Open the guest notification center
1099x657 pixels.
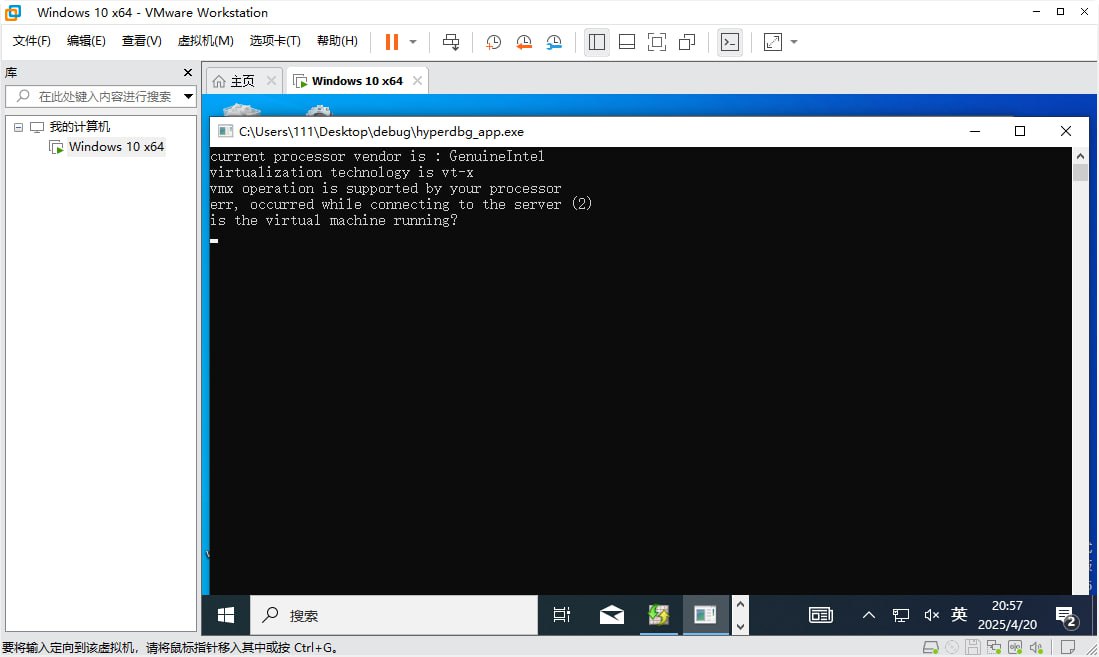pos(1066,616)
